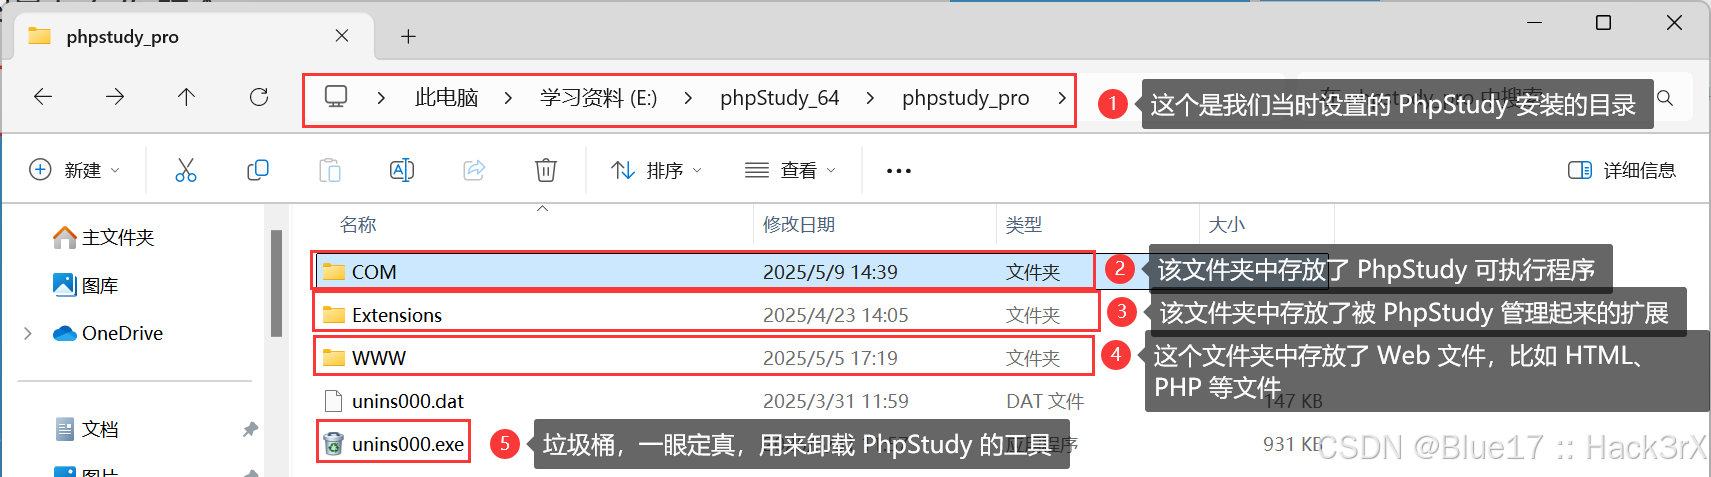Select unins000.dat file name
Image resolution: width=1711 pixels, height=477 pixels.
(x=408, y=401)
